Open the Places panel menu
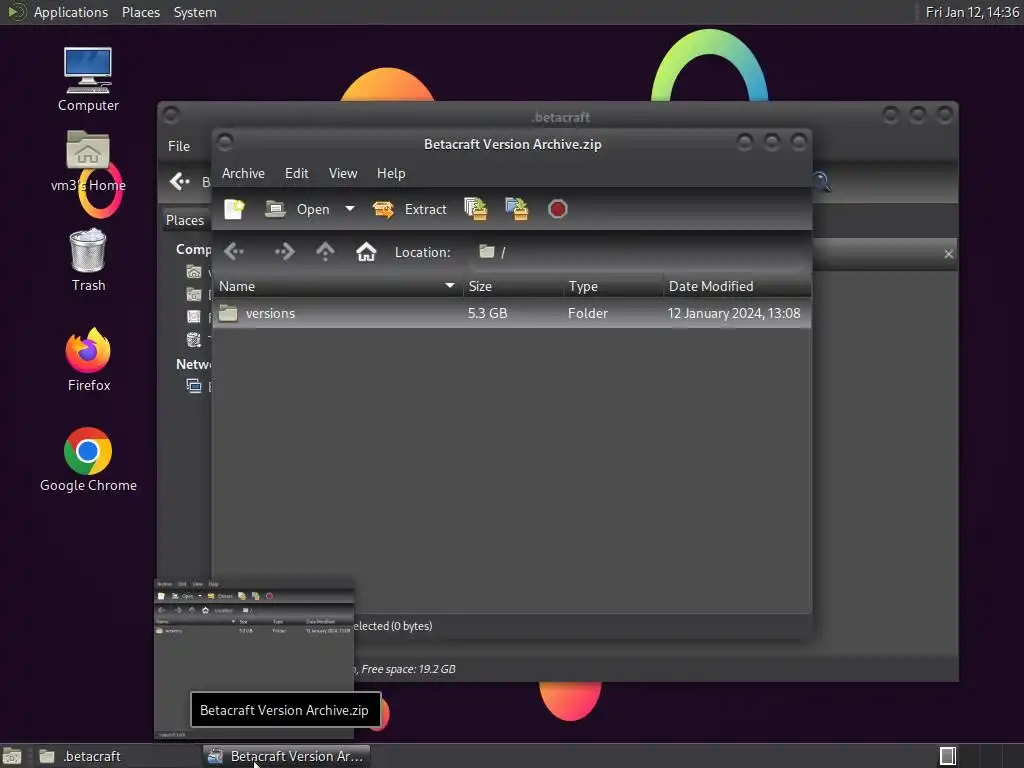This screenshot has width=1024, height=768. (141, 12)
